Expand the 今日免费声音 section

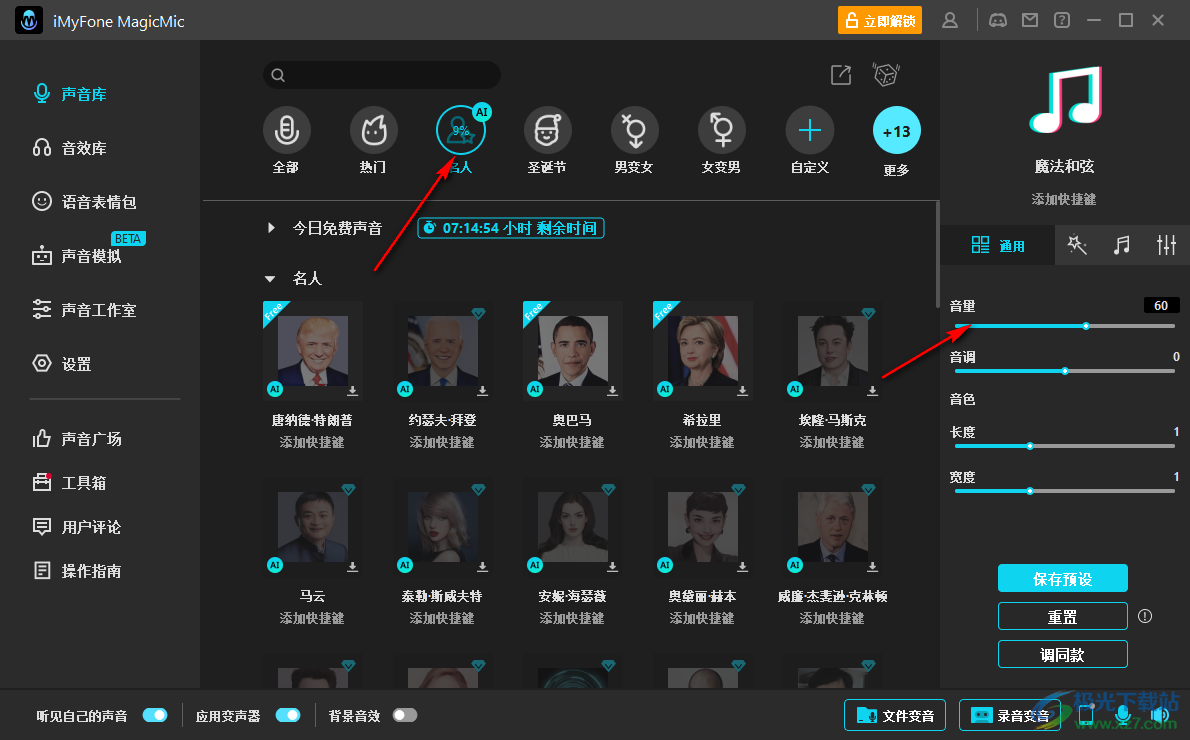[271, 228]
